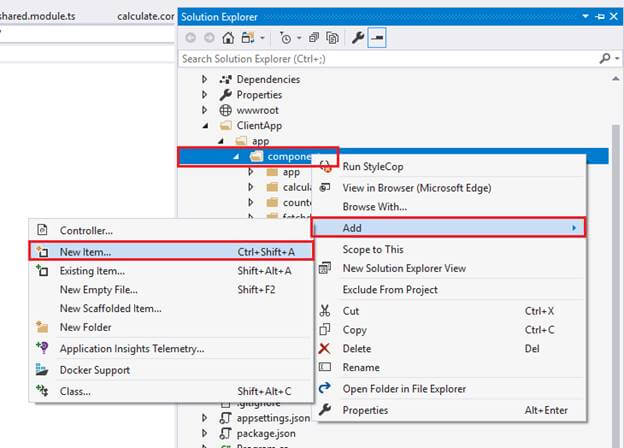This screenshot has height=448, width=624.
Task: Open dropdown beside Pending Changes Filter
Action: pos(299,38)
